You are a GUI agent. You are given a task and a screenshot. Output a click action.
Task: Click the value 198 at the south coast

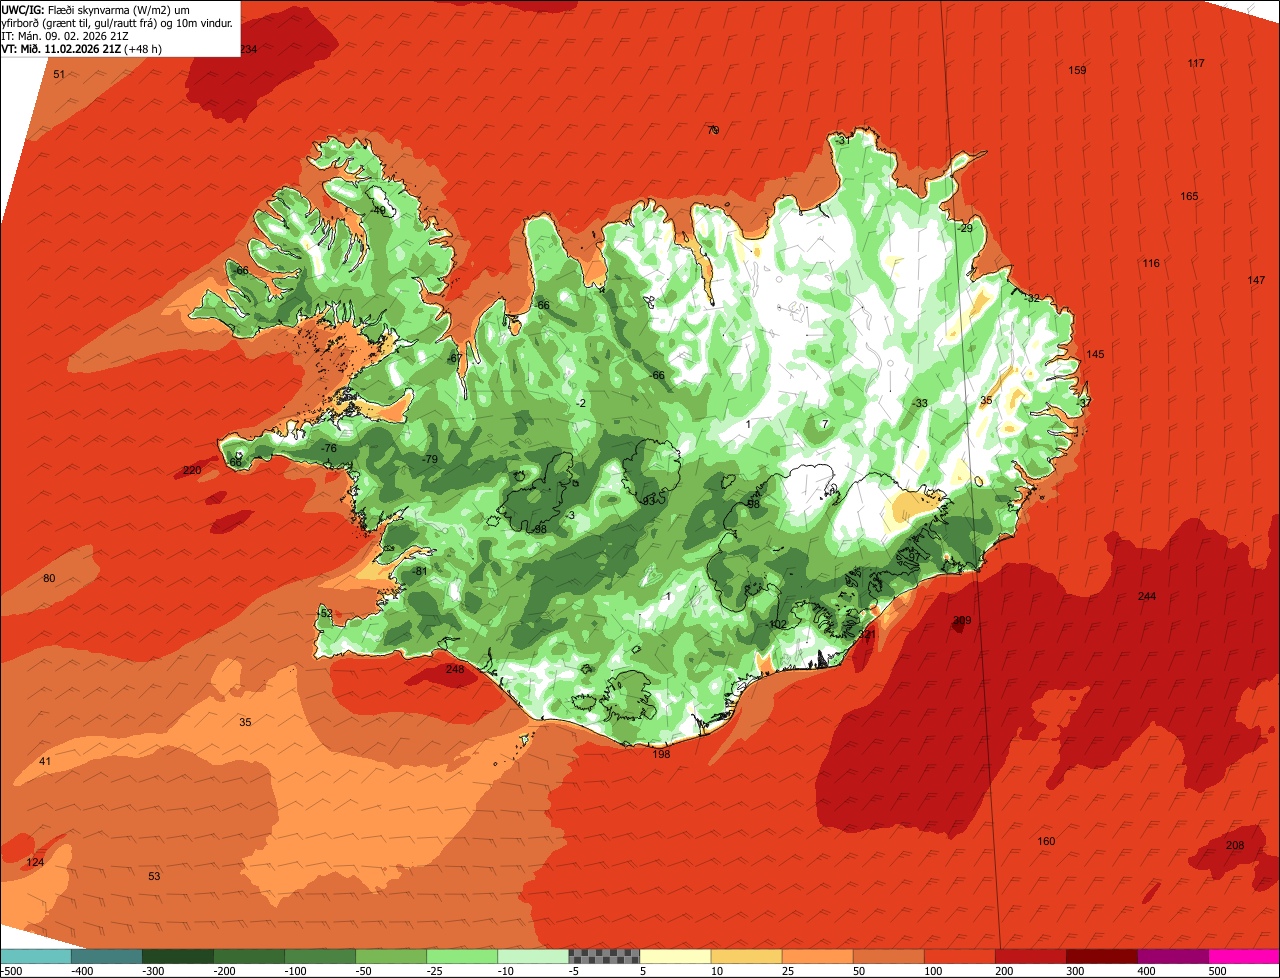(x=661, y=754)
